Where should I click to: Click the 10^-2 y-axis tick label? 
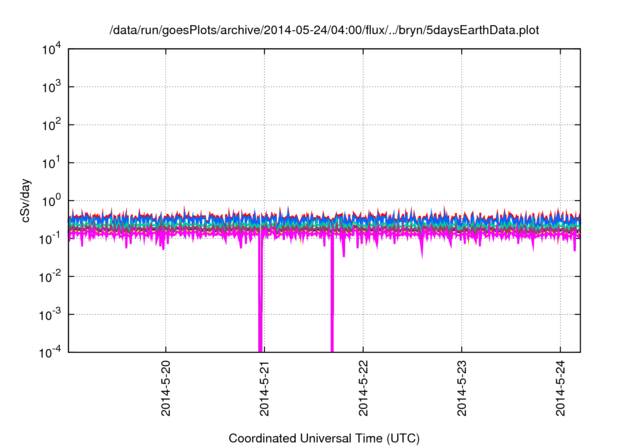(50, 277)
